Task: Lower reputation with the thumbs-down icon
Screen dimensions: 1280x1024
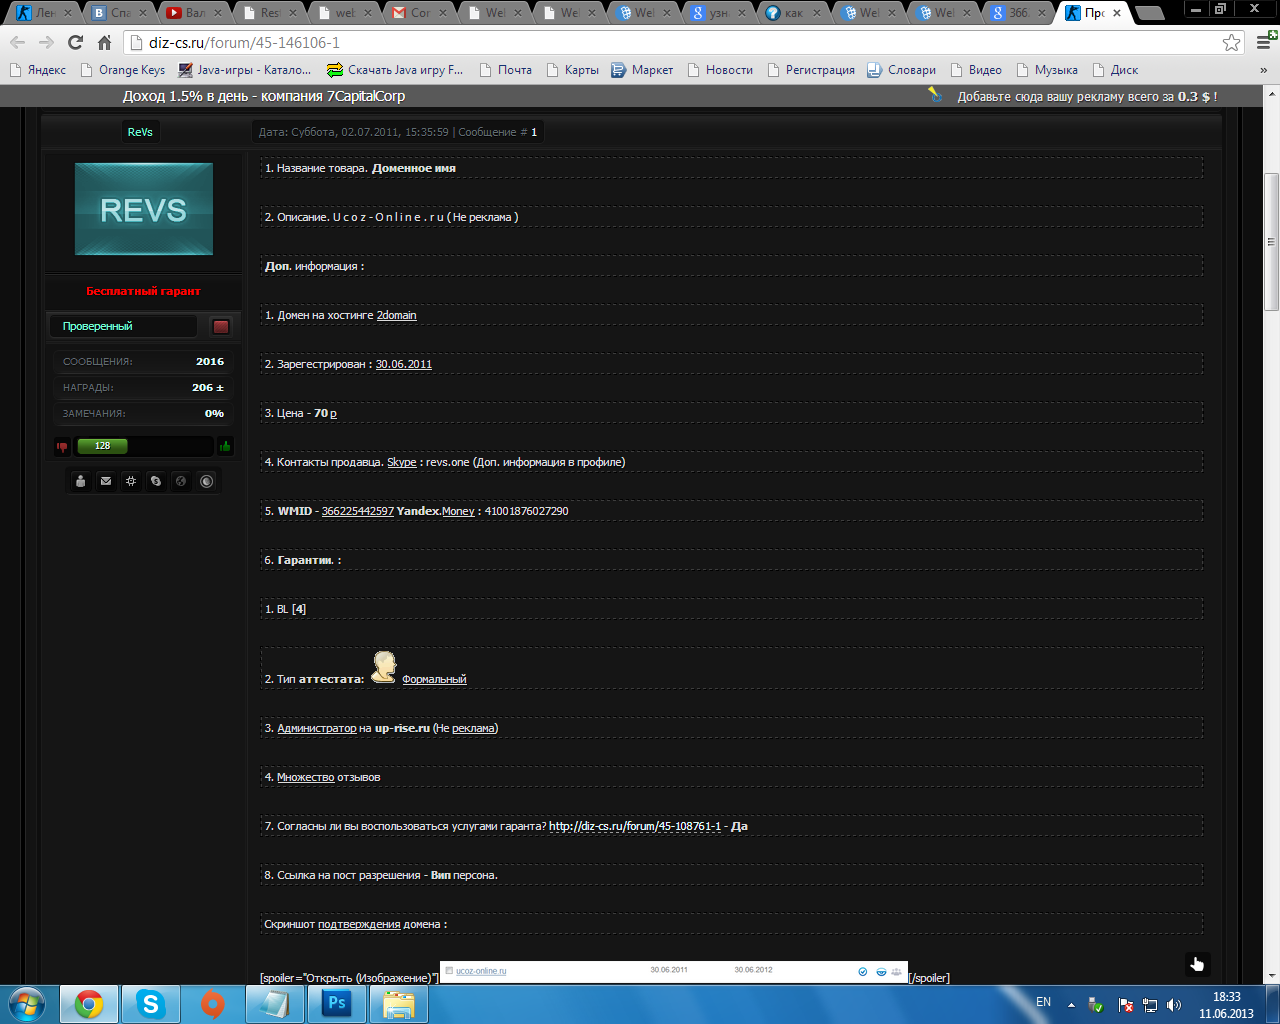Action: (62, 447)
